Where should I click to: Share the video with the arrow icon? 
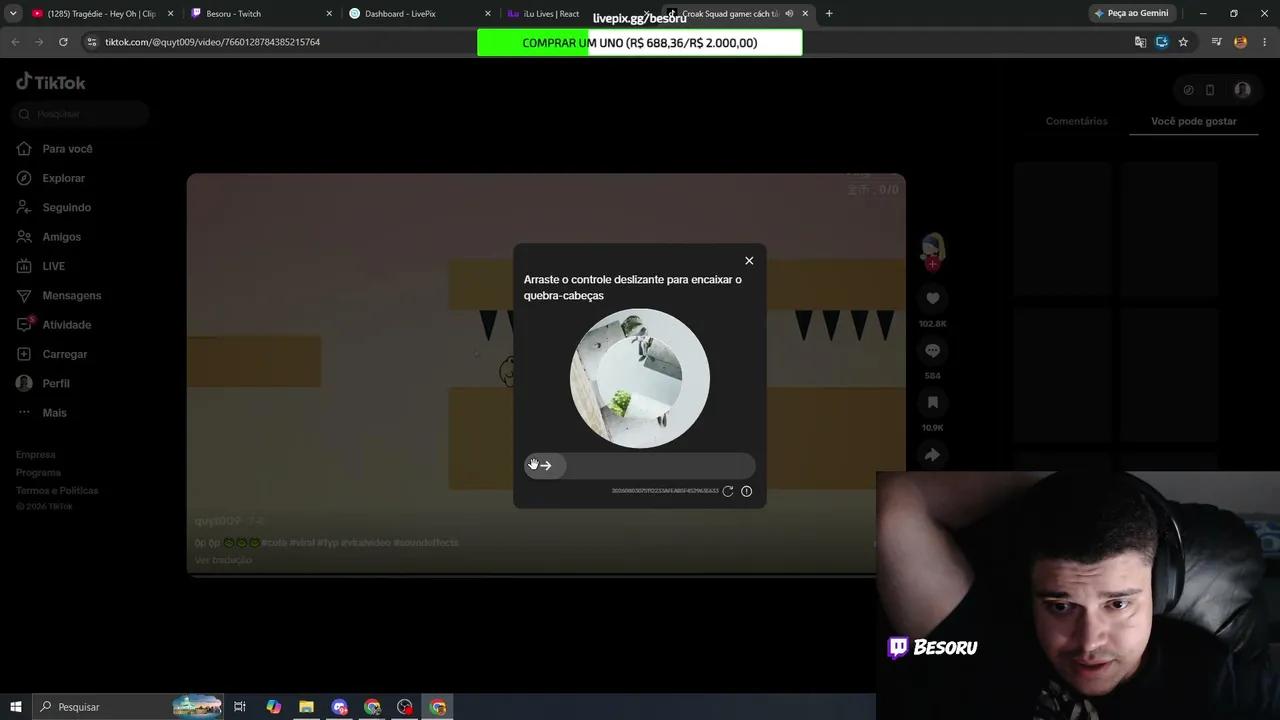point(932,455)
